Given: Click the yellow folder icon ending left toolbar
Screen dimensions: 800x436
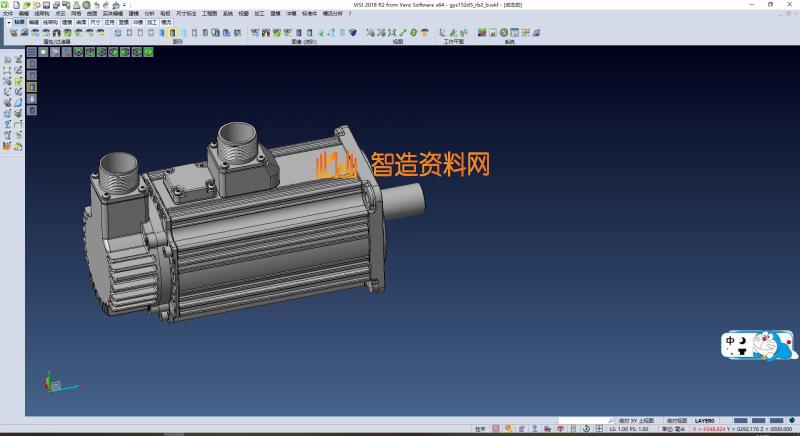Looking at the screenshot, I should click(18, 147).
